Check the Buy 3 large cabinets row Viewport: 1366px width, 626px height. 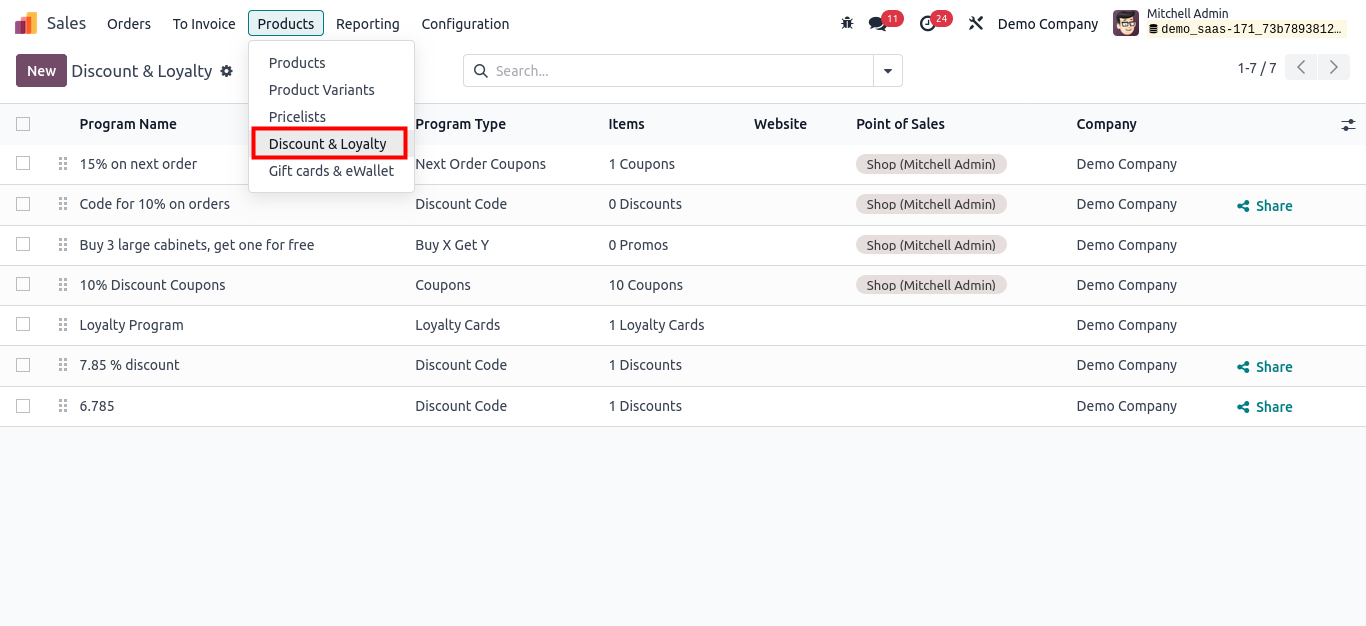coord(23,245)
